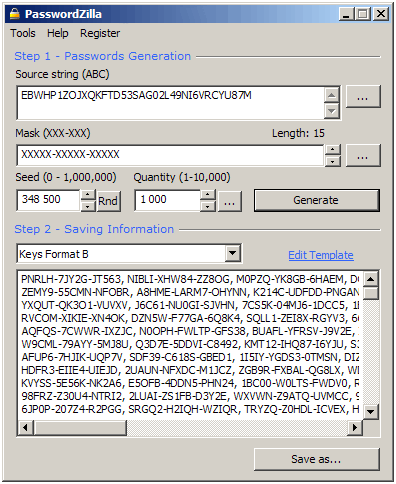The image size is (396, 484).
Task: Click key HDFR3-EIIE4-UIEJD in results
Action: click(69, 370)
